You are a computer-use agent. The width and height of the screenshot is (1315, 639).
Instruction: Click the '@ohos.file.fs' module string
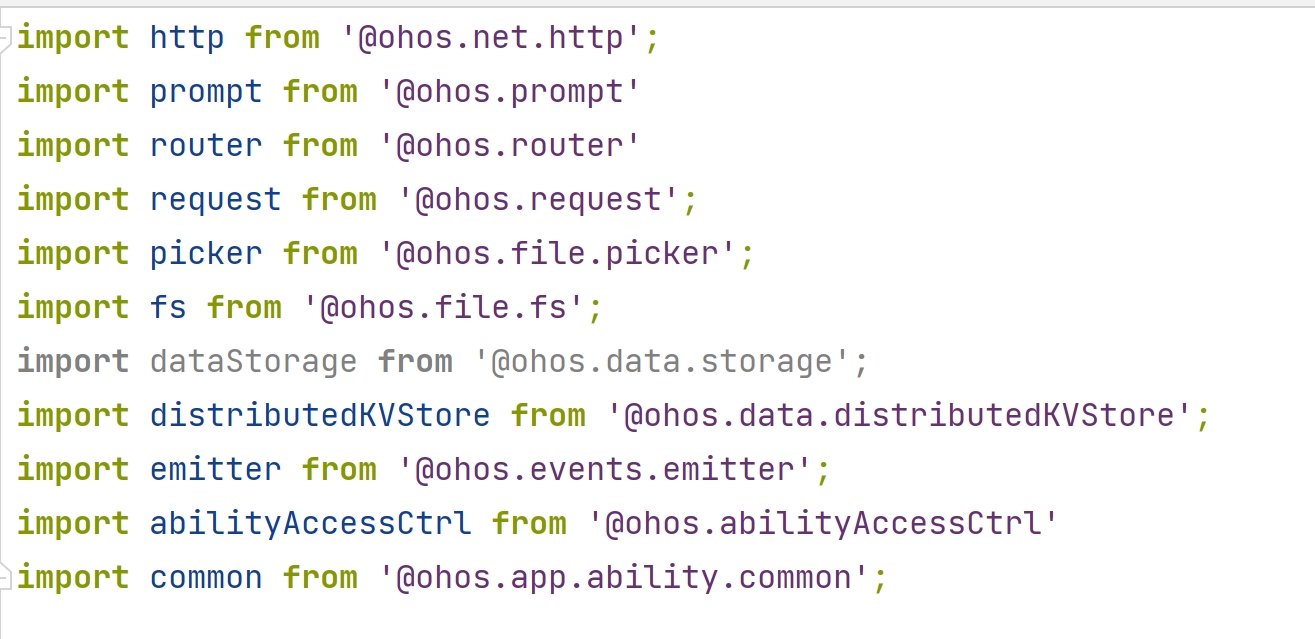[x=443, y=308]
